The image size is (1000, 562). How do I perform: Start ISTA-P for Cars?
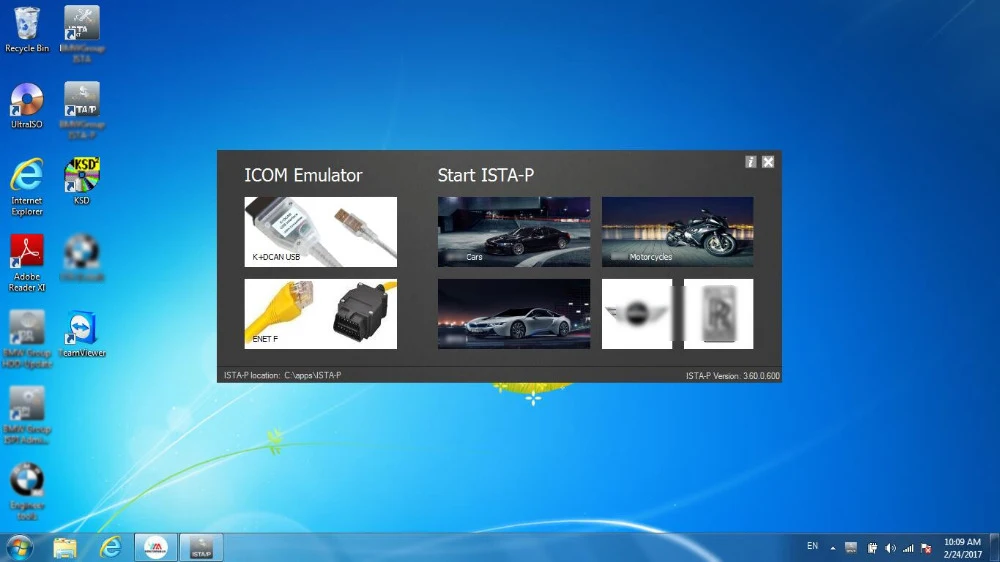[x=513, y=232]
